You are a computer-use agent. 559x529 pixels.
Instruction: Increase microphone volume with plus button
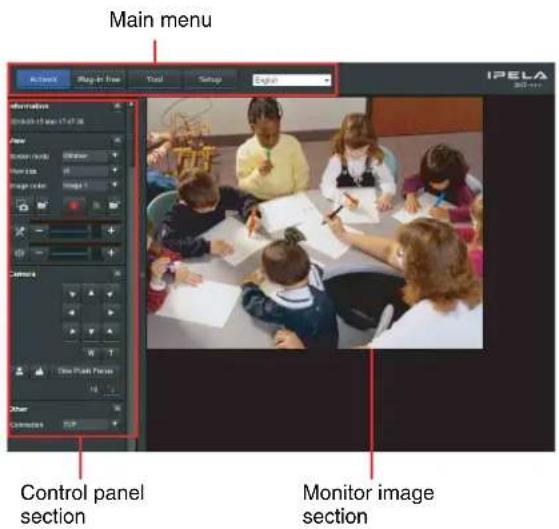pyautogui.click(x=111, y=231)
